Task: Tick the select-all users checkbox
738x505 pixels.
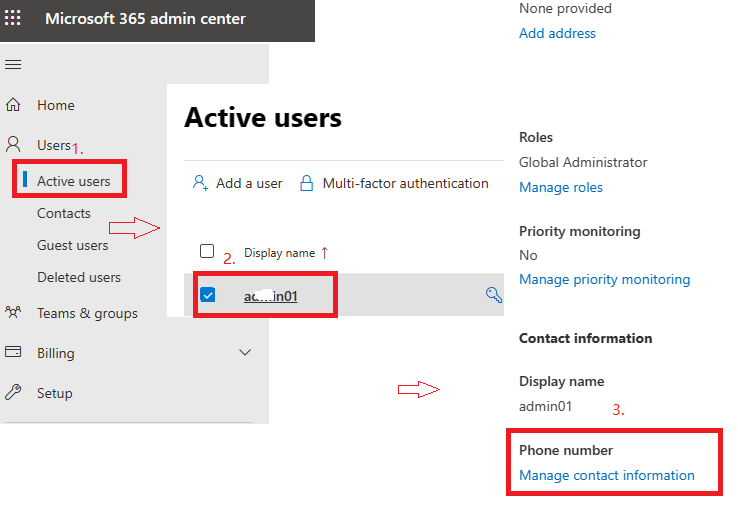Action: pos(207,251)
